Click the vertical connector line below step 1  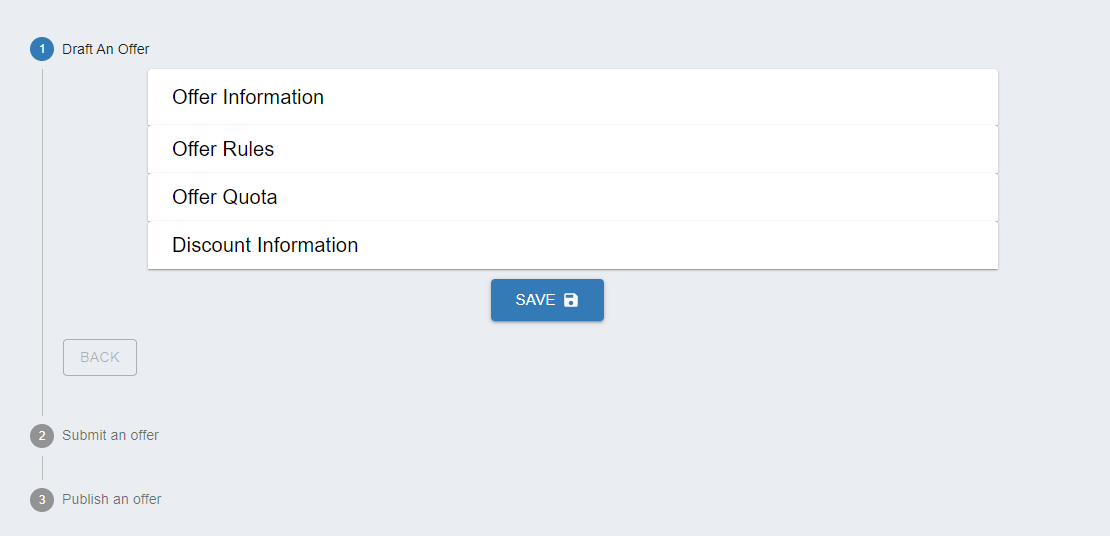pyautogui.click(x=42, y=240)
